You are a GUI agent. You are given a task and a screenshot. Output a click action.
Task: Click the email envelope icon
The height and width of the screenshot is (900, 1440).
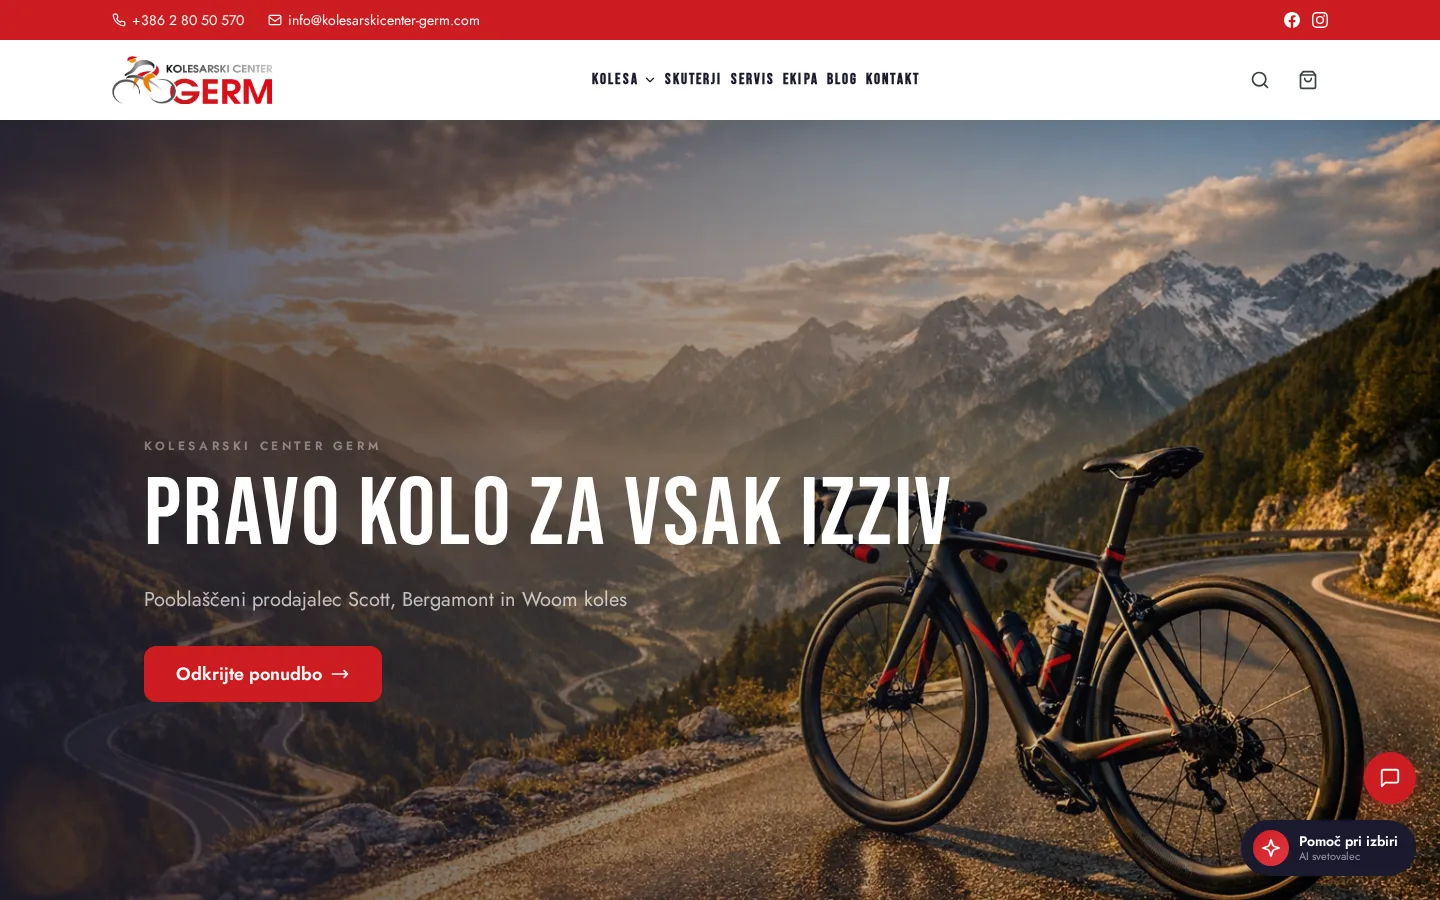pyautogui.click(x=275, y=20)
